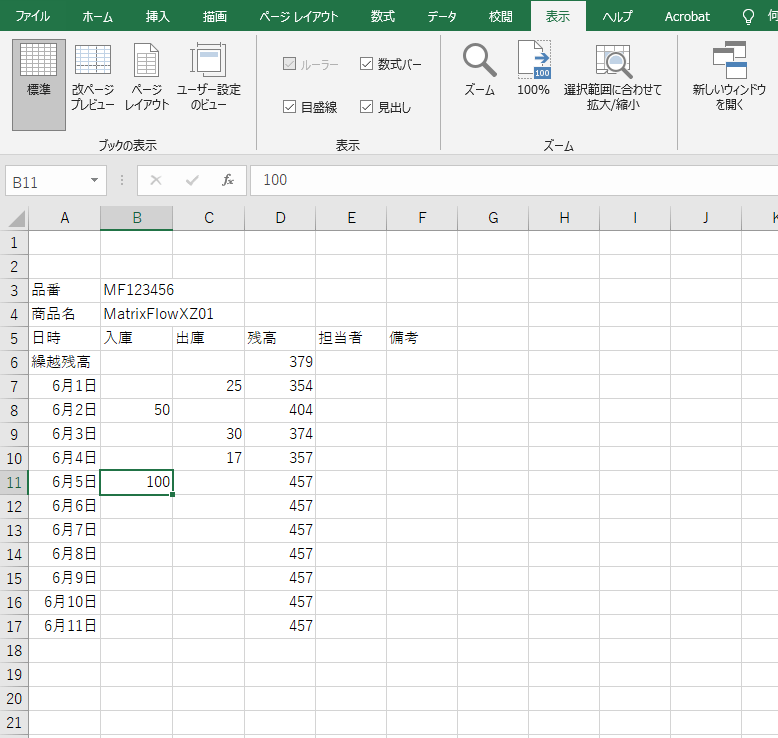Select the 6月10日 date cell
Viewport: 778px width, 738px height.
point(65,602)
